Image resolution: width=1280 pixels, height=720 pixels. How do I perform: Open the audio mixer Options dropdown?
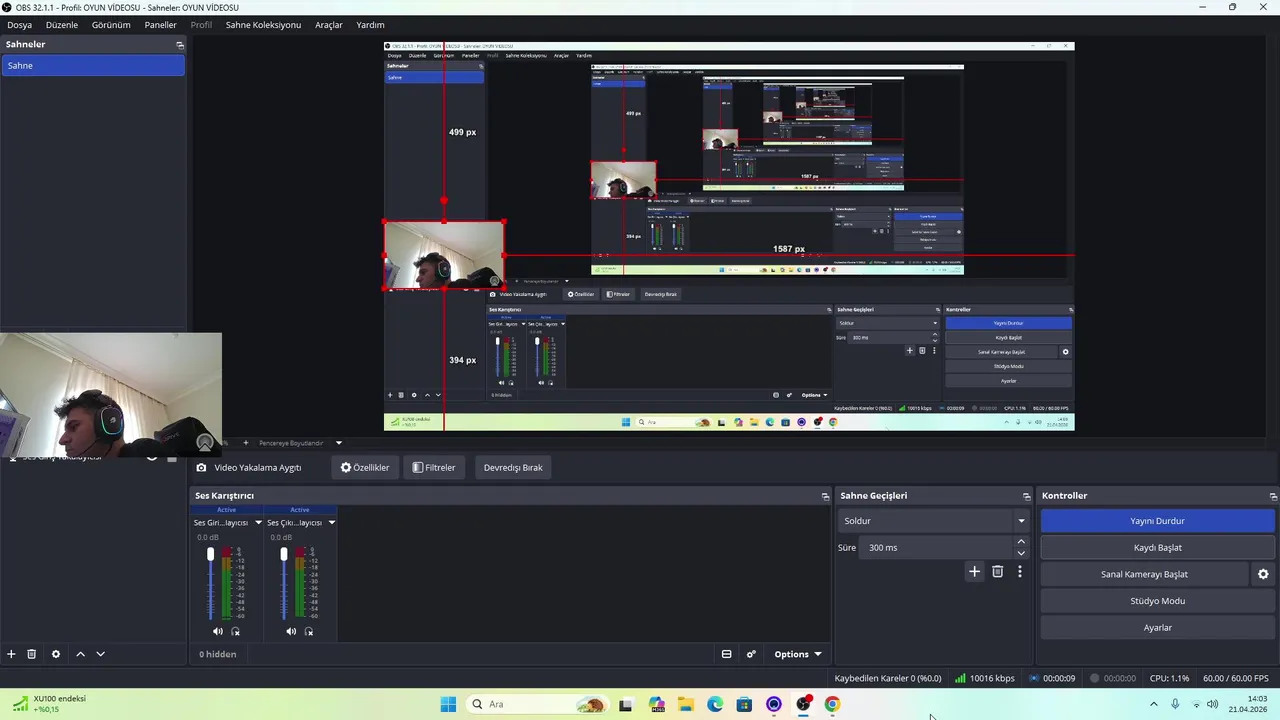(x=797, y=654)
